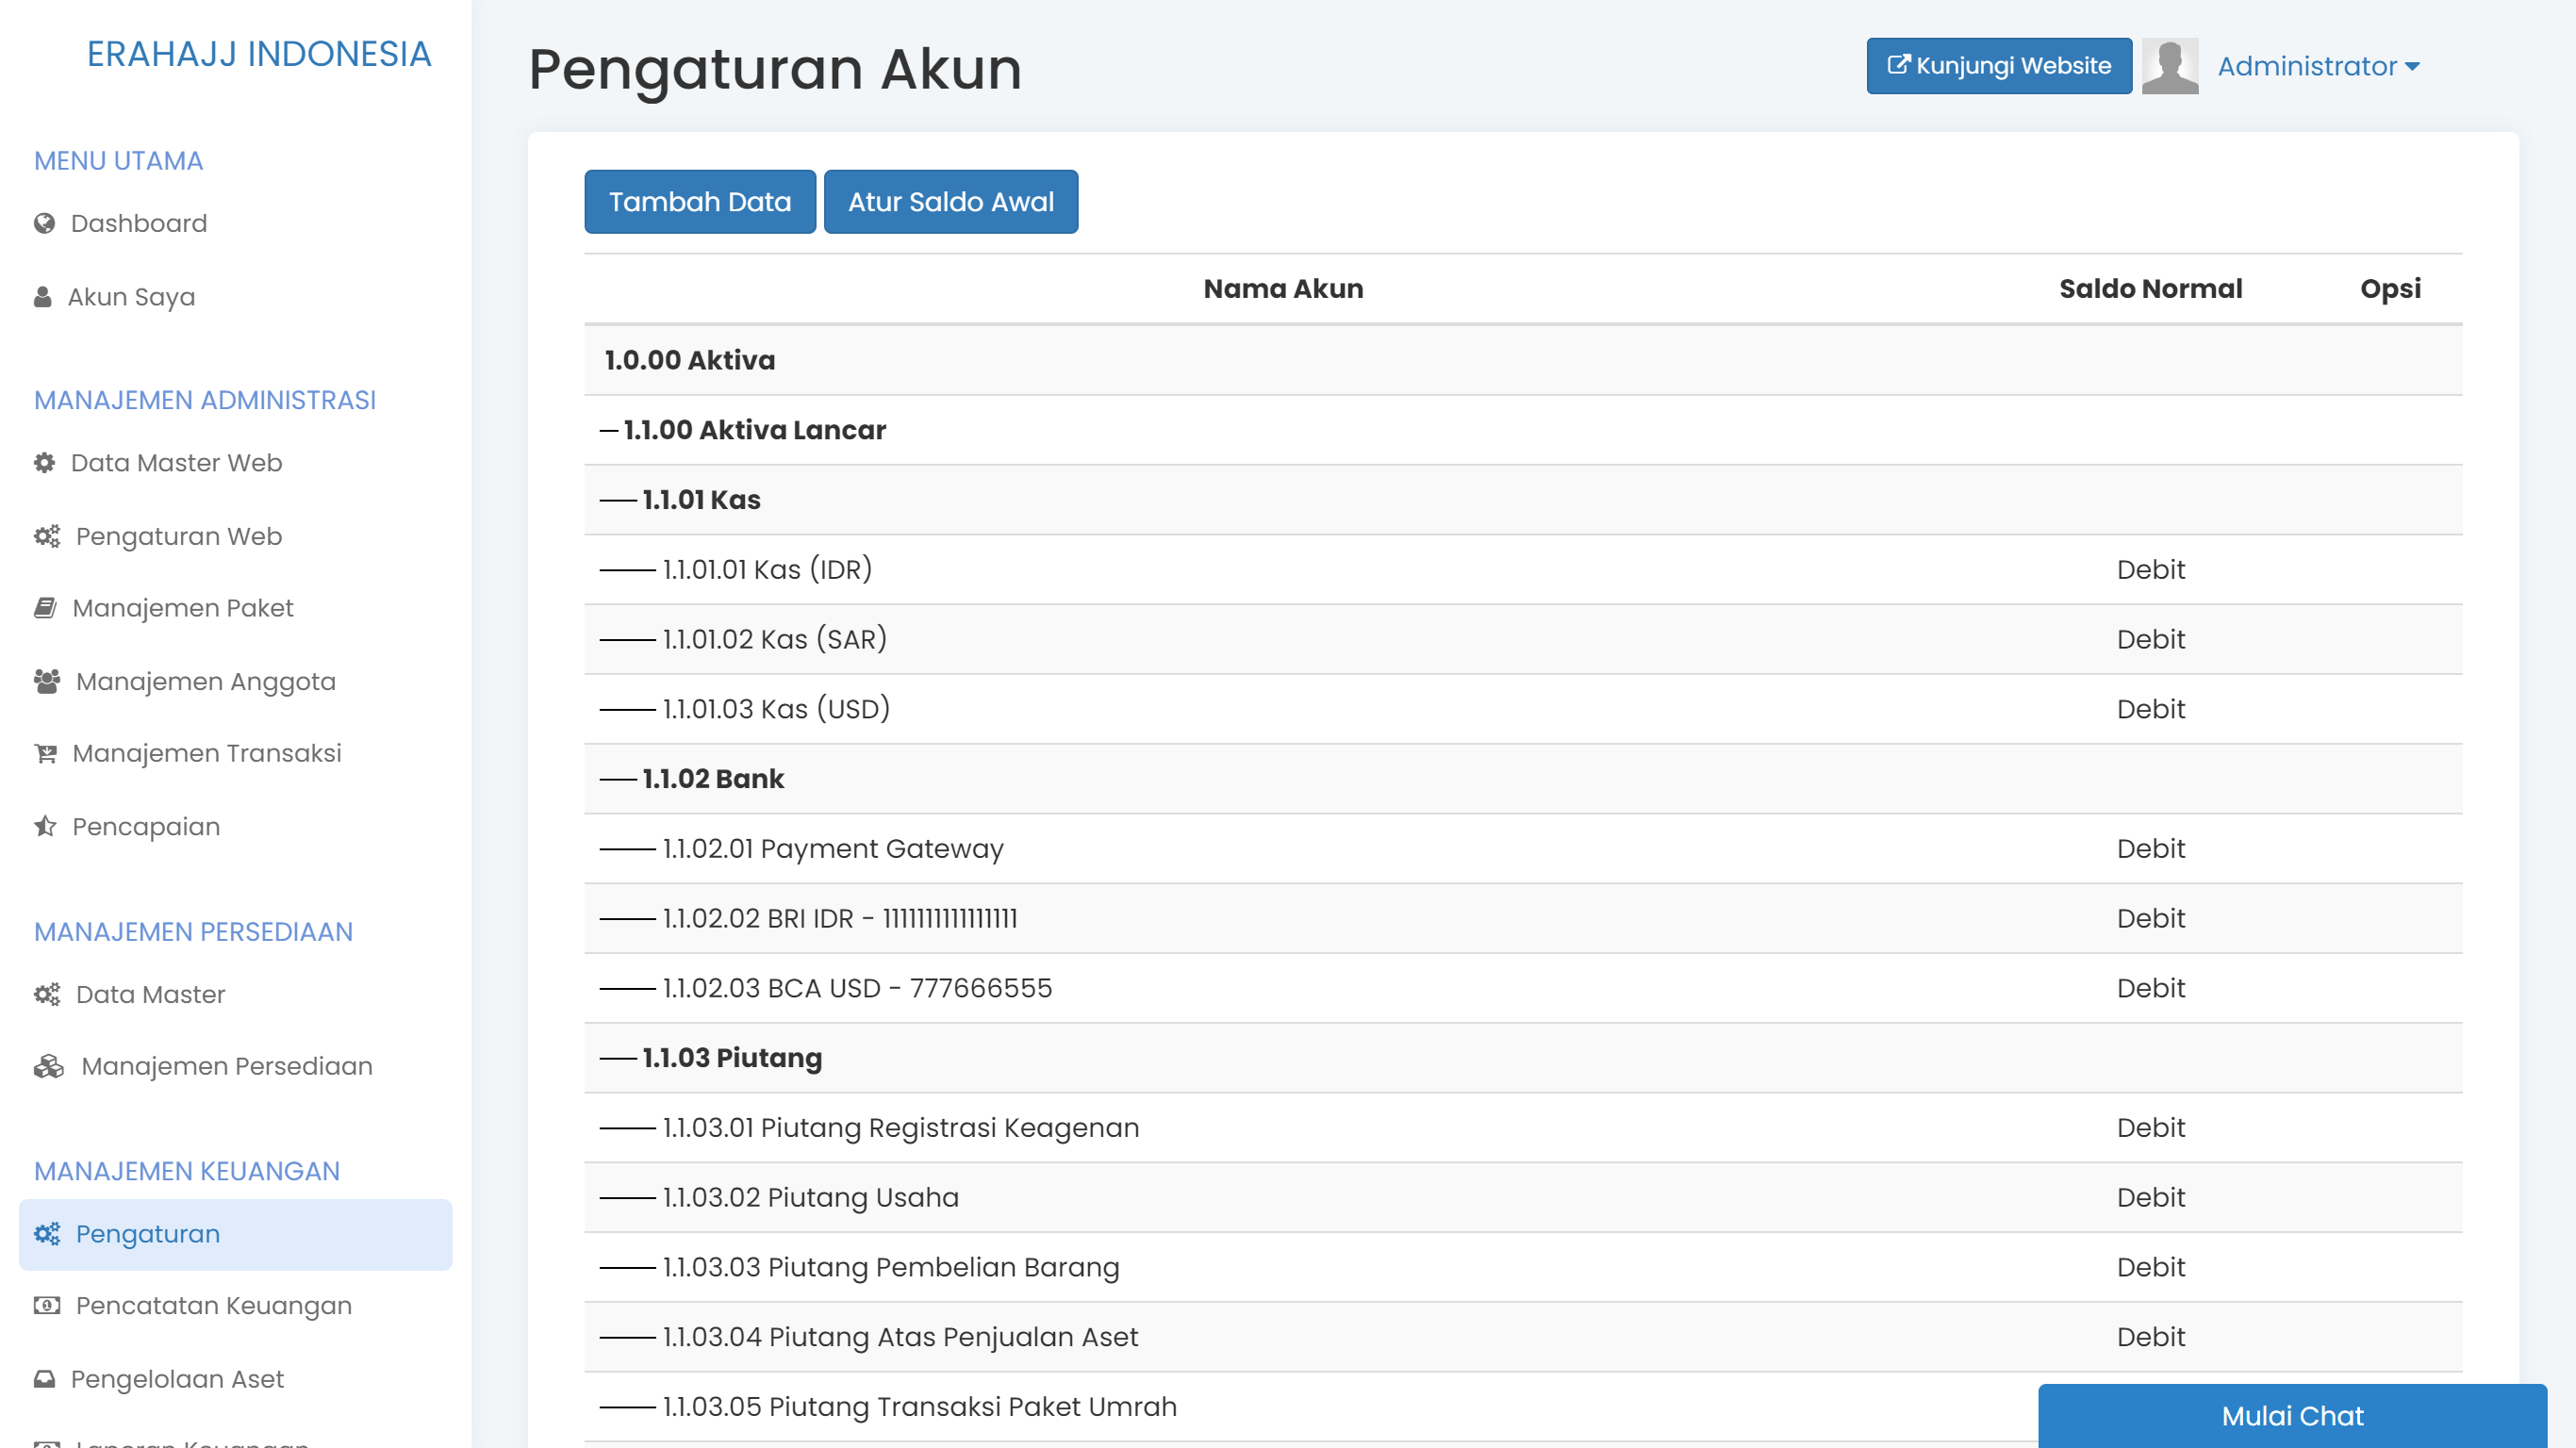This screenshot has width=2576, height=1448.
Task: Expand the 1.1.02 Bank account group
Action: (x=713, y=778)
